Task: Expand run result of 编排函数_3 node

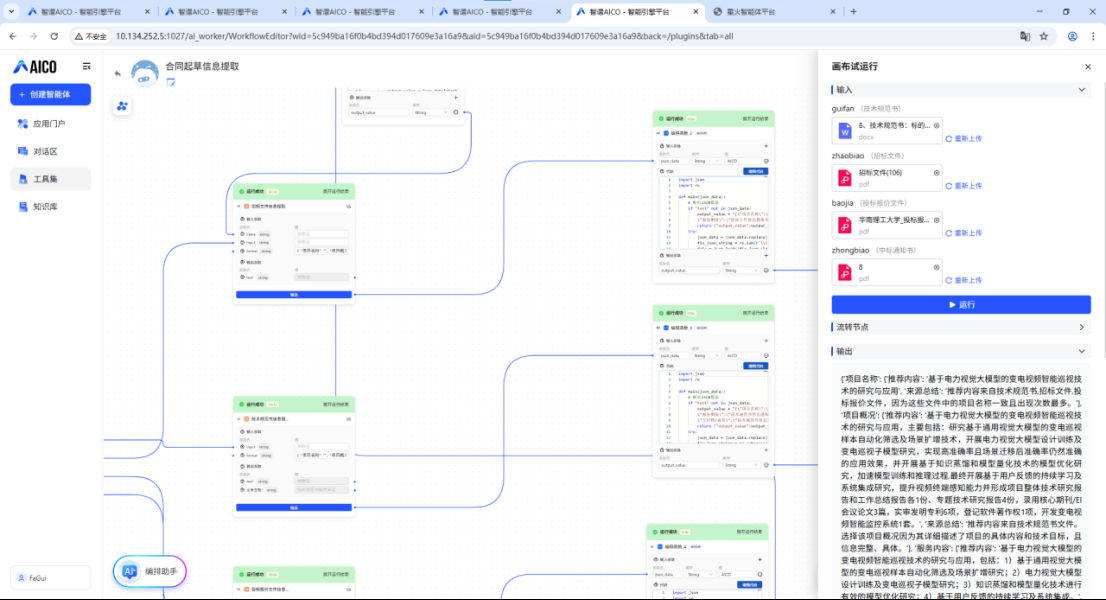Action: (755, 313)
